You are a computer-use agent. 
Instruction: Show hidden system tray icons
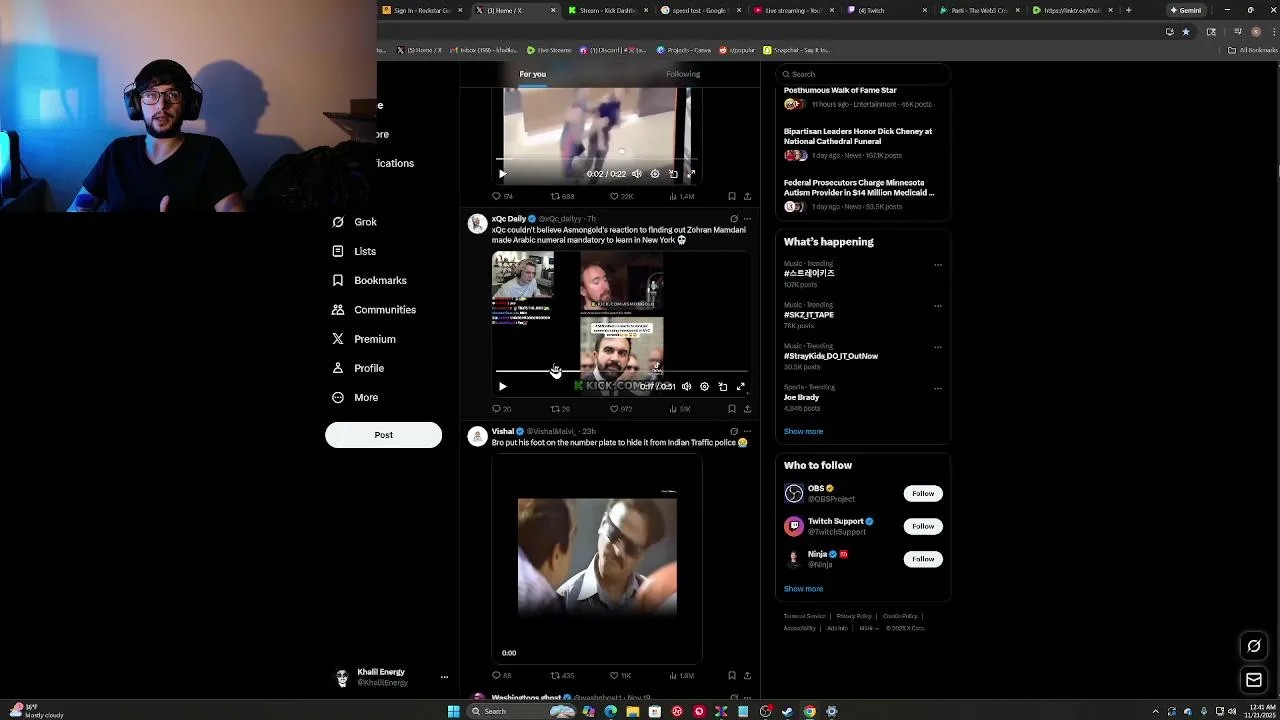(1156, 711)
